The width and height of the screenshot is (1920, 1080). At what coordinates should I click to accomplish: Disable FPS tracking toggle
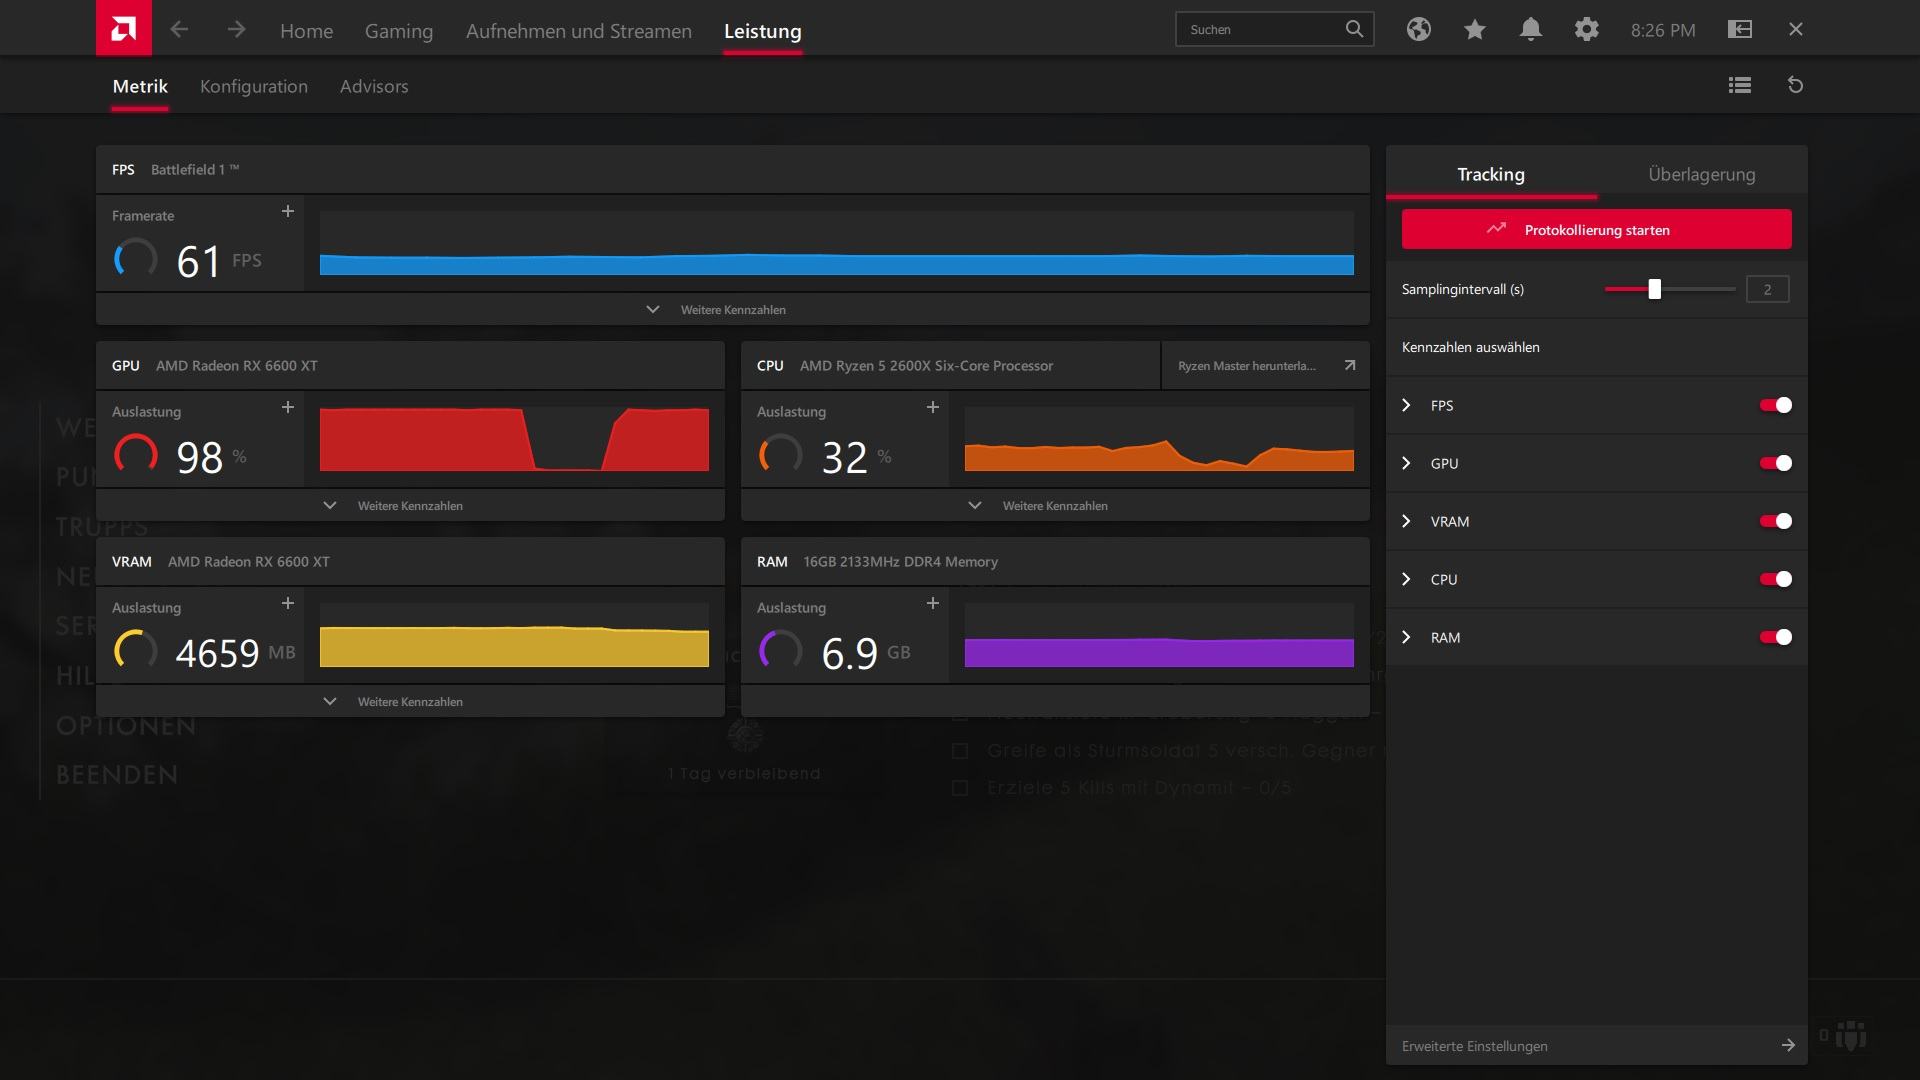coord(1776,405)
